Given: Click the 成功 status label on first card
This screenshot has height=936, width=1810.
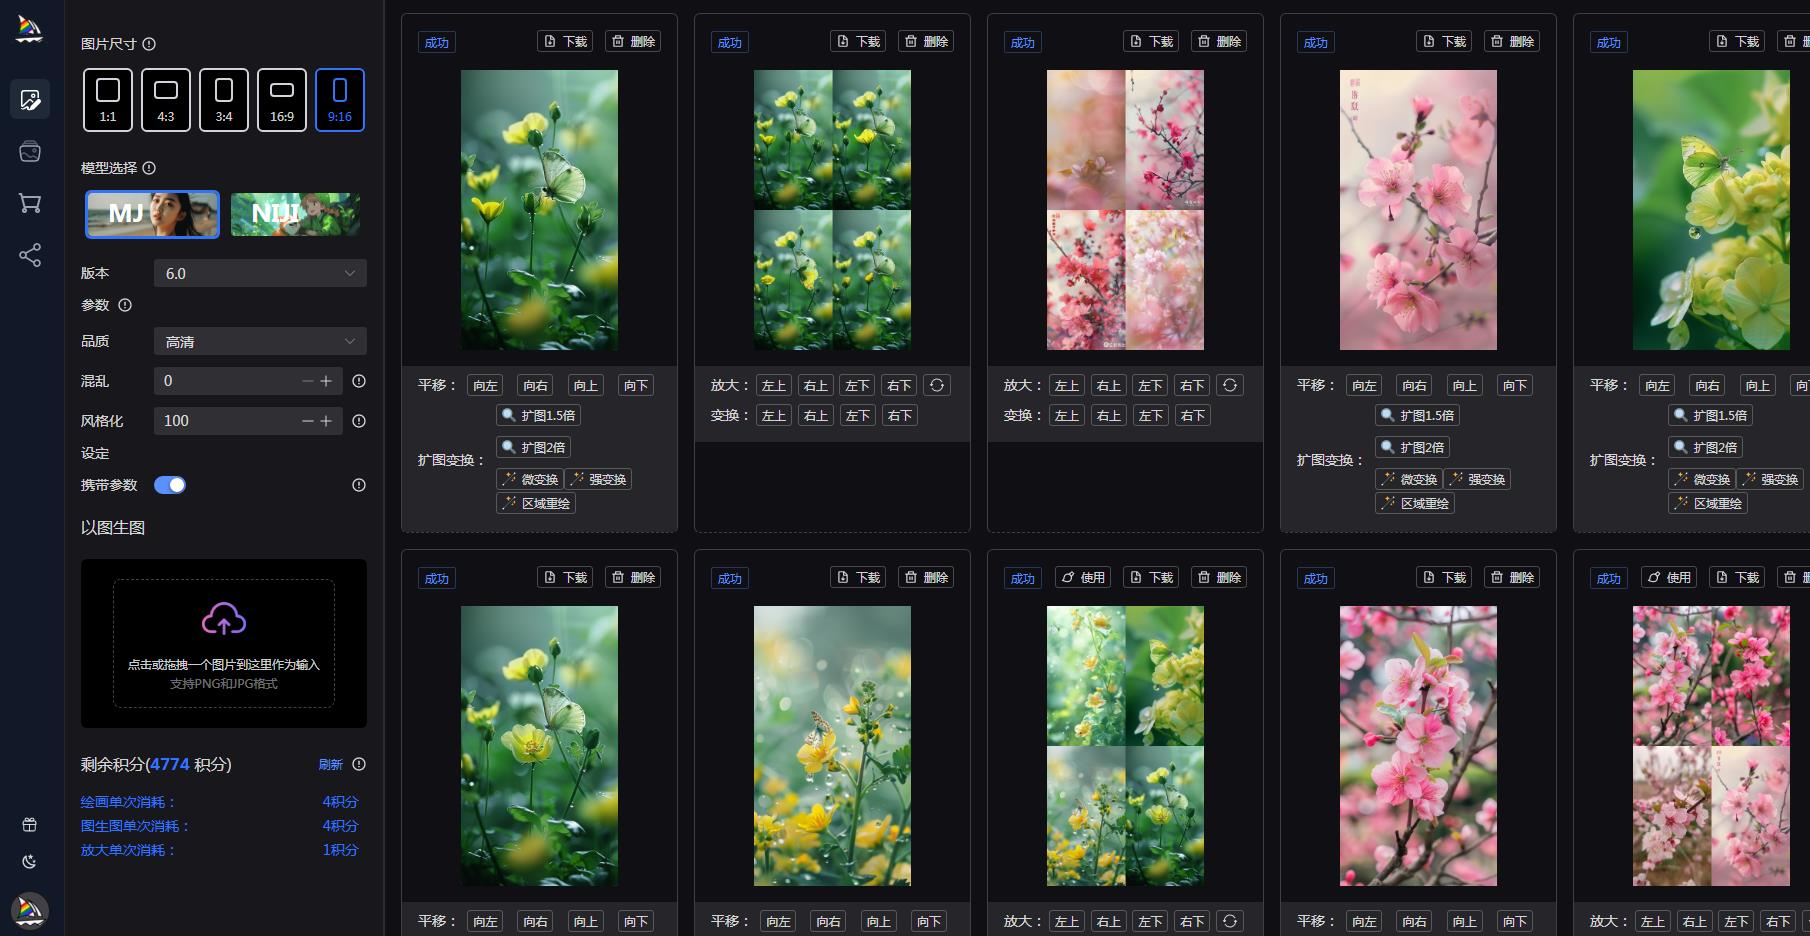Looking at the screenshot, I should click(x=437, y=41).
